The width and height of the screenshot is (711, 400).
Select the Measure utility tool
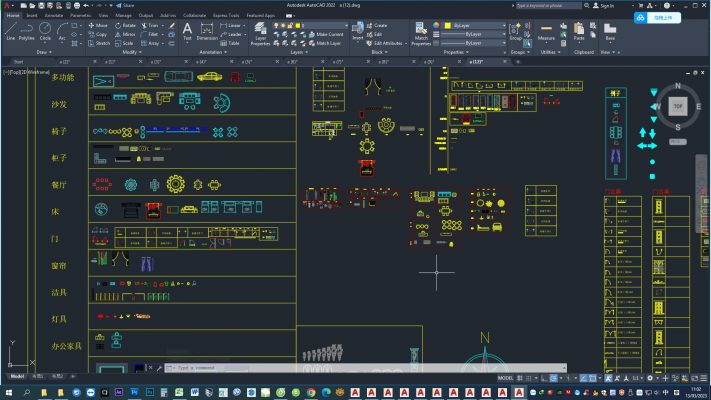pyautogui.click(x=546, y=31)
